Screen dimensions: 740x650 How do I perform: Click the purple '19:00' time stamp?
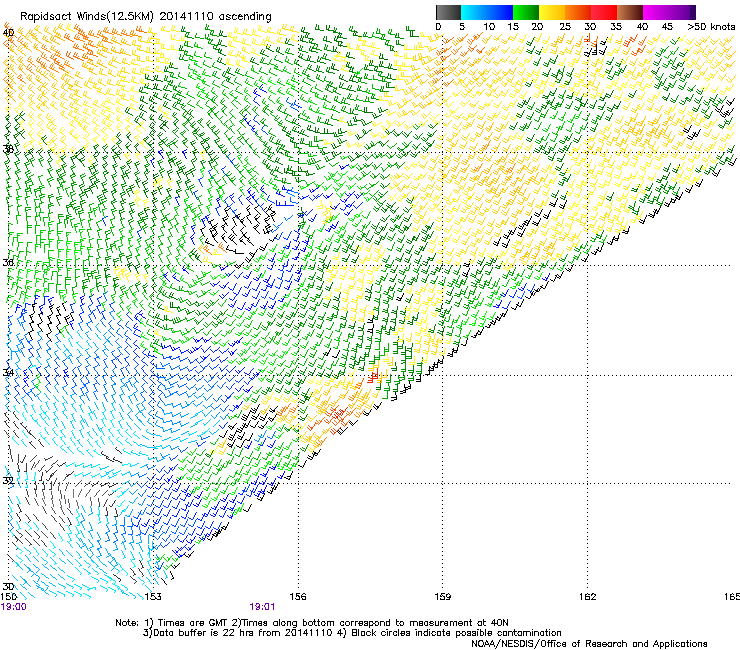14,607
